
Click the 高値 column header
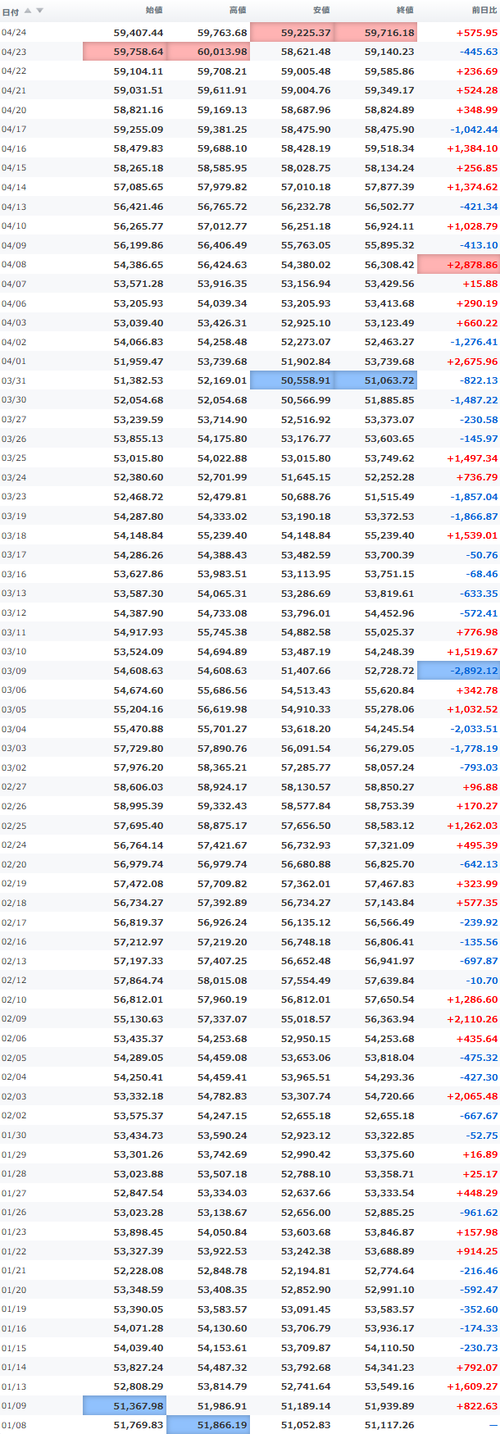coord(237,10)
